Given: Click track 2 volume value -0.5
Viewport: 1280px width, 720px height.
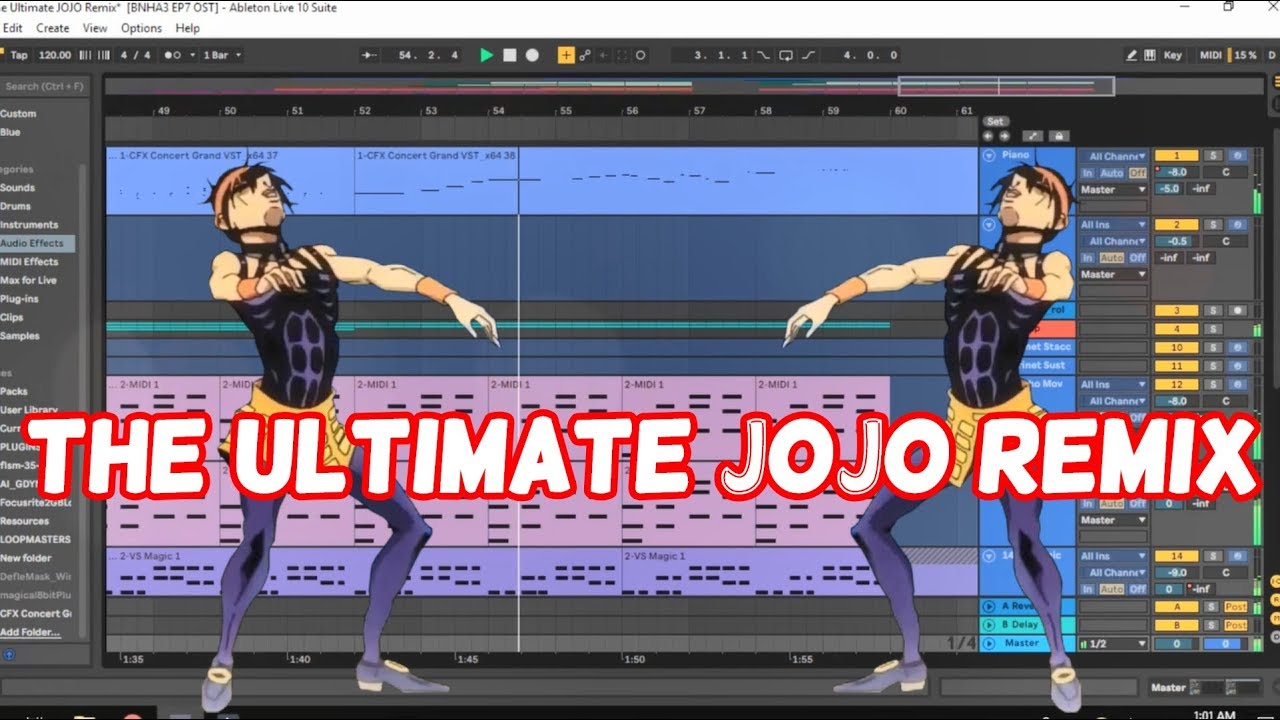Looking at the screenshot, I should 1177,241.
